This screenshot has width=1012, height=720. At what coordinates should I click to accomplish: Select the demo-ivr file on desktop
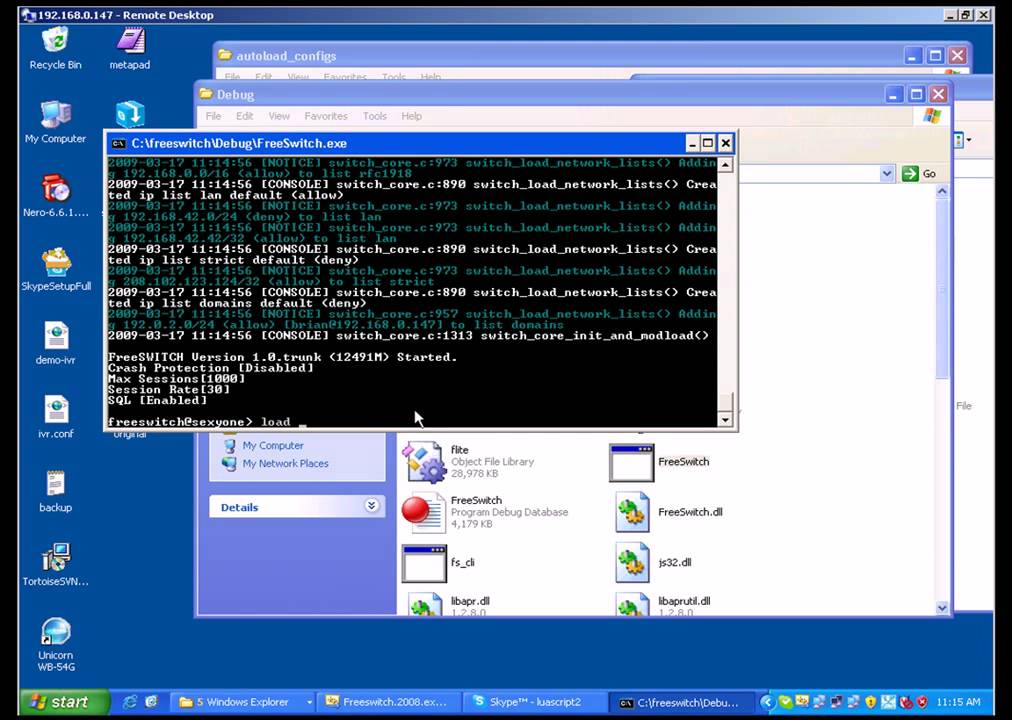coord(56,343)
